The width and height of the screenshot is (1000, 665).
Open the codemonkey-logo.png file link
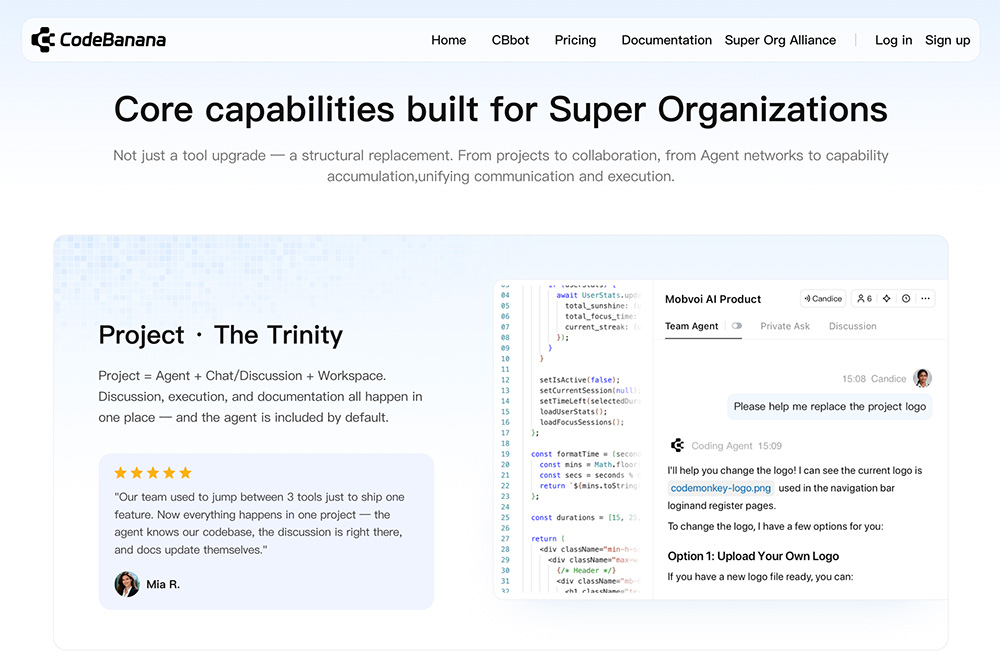721,488
